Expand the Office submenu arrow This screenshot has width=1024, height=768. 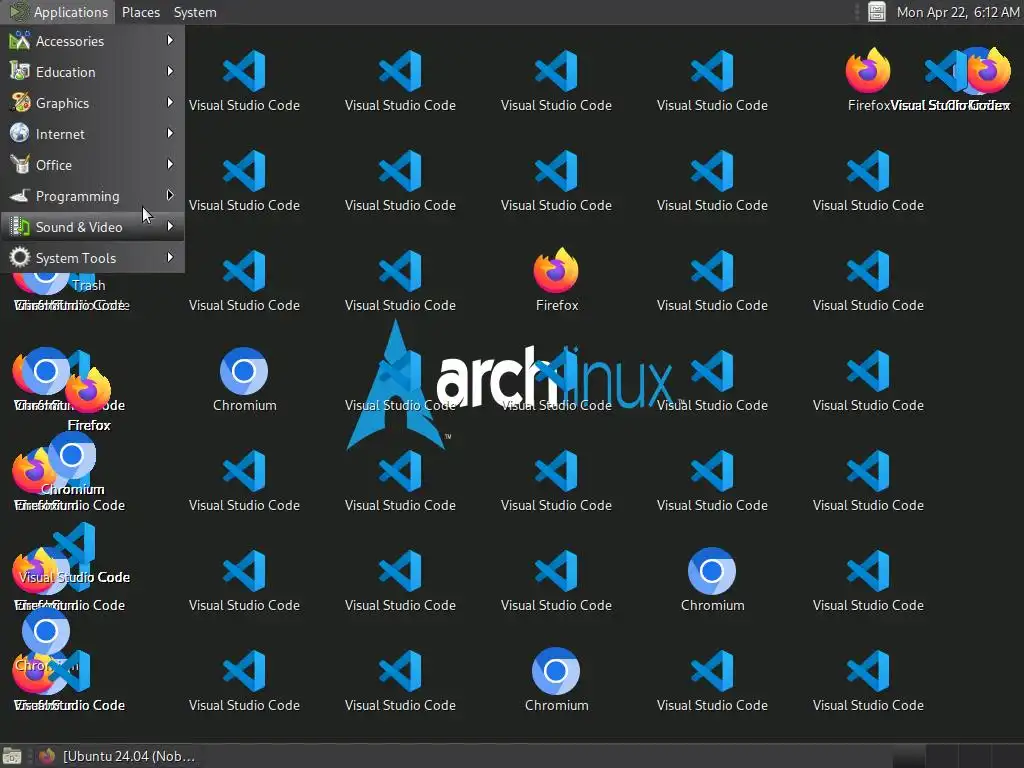[170, 164]
